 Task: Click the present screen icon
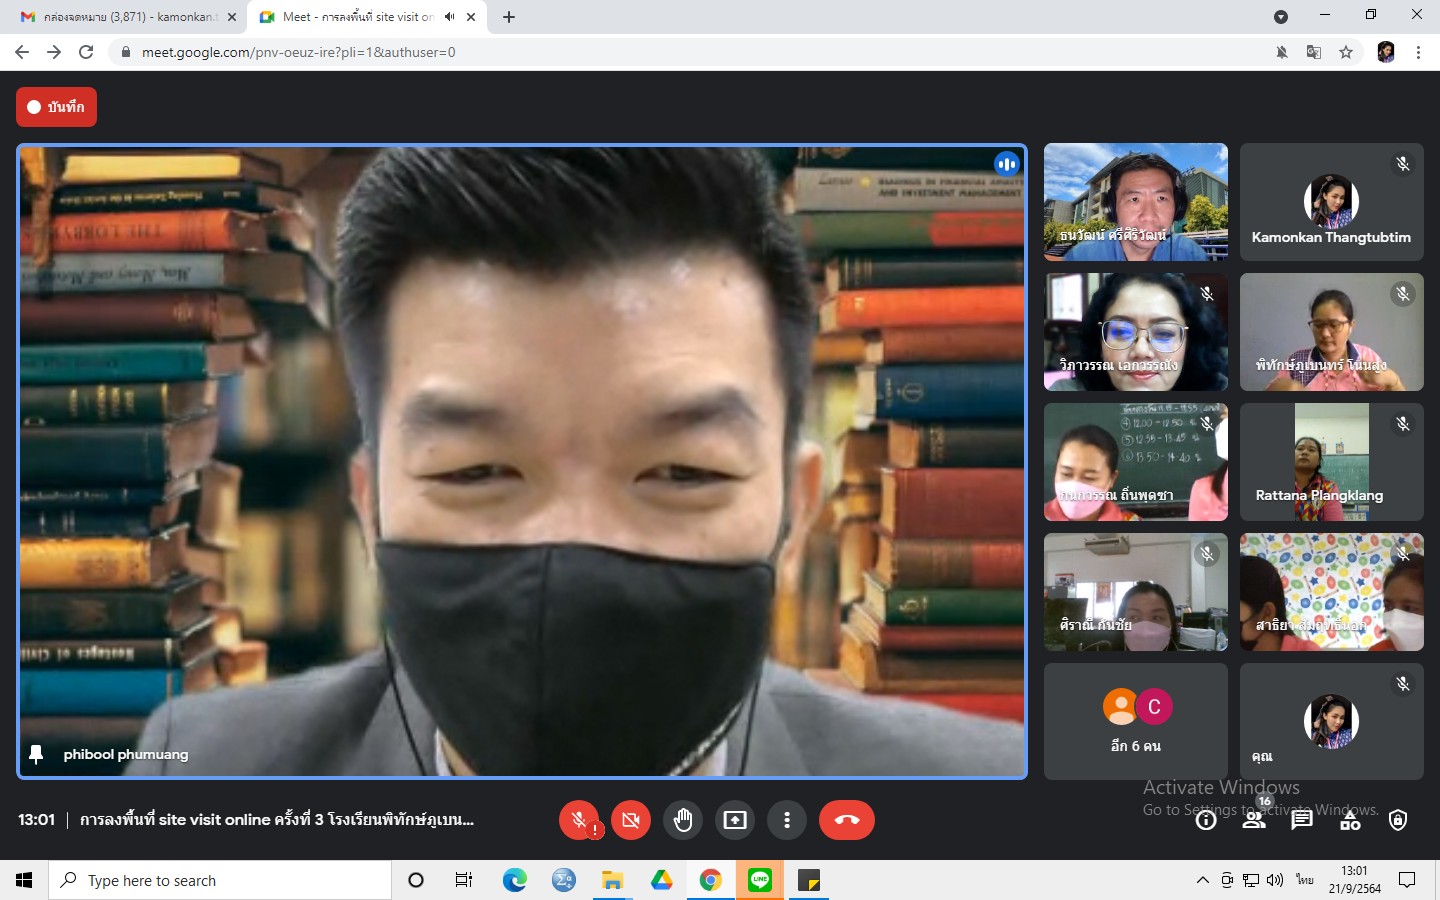[x=735, y=820]
